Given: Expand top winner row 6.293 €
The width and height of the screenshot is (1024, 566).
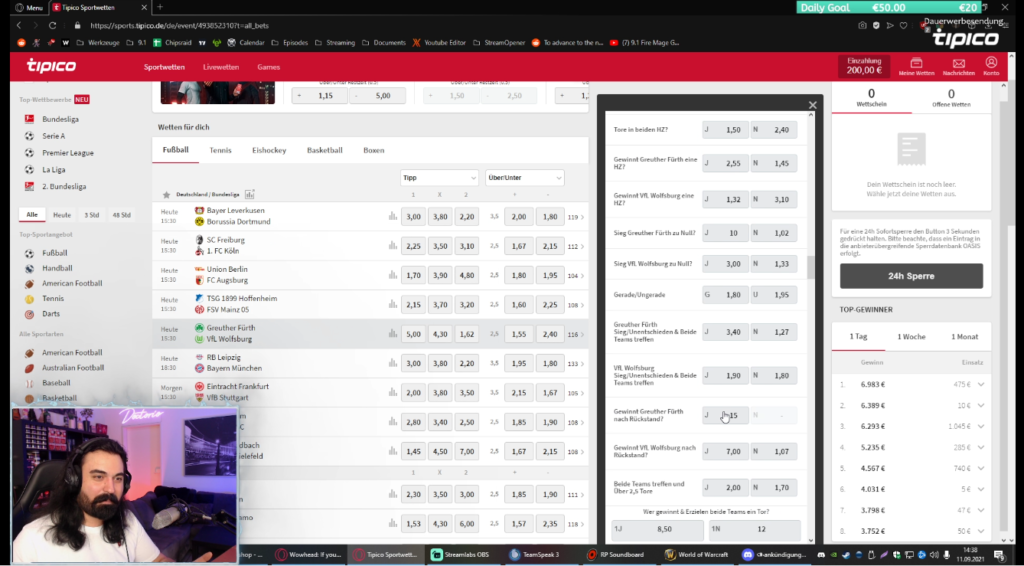Looking at the screenshot, I should pos(980,426).
